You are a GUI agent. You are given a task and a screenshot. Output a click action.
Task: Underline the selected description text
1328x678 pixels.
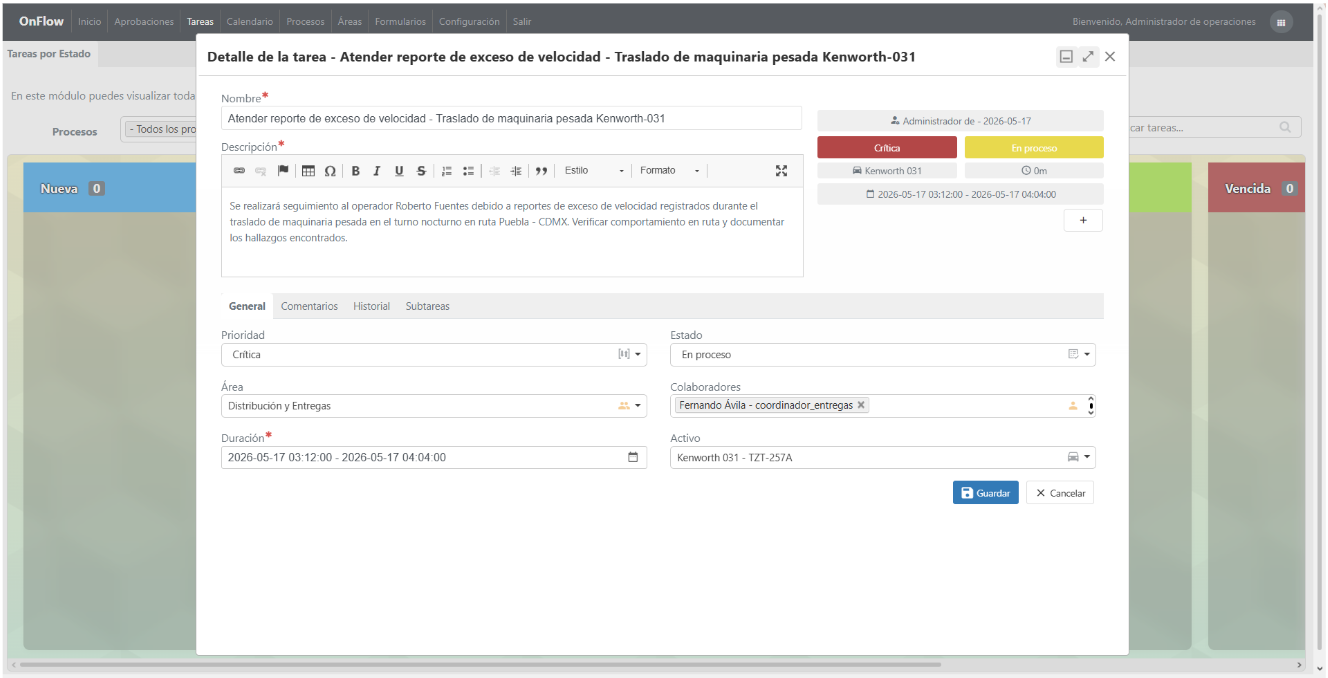tap(399, 171)
